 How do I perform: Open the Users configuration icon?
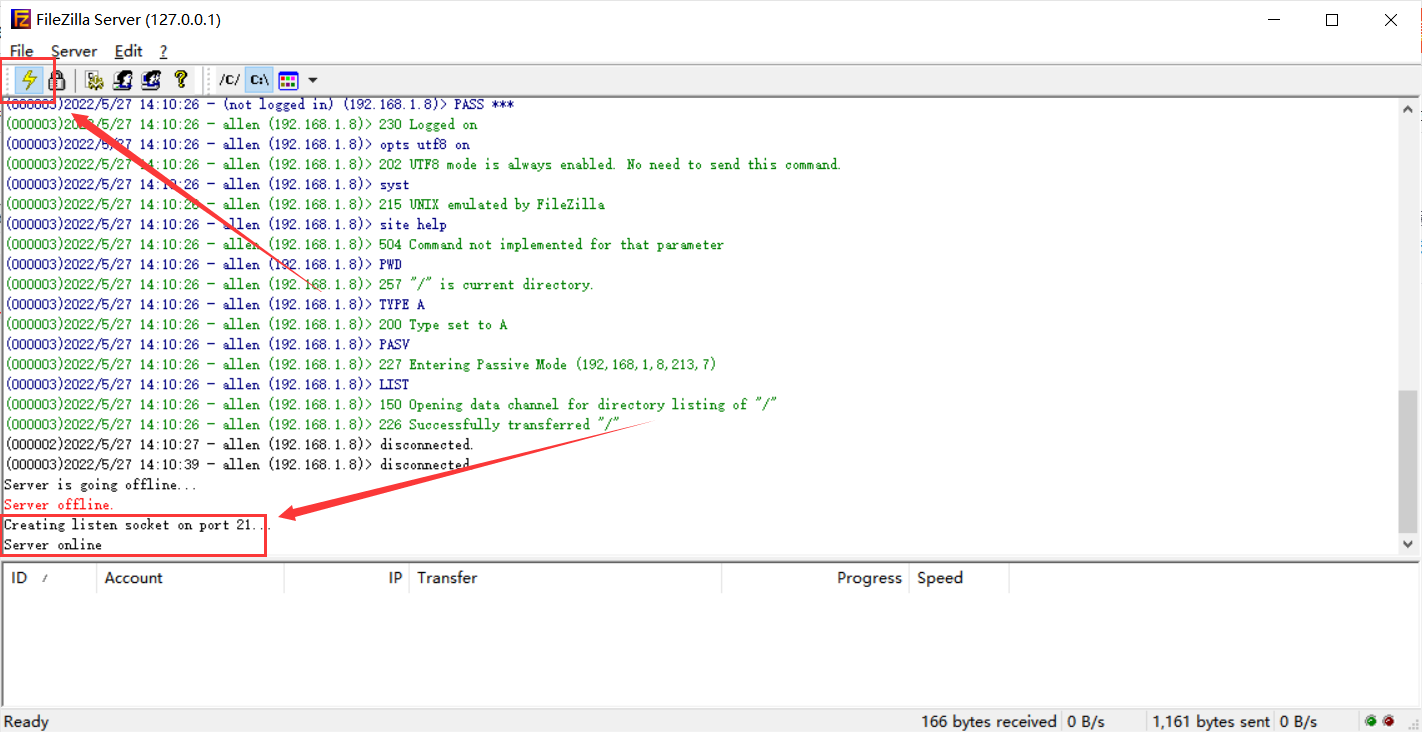(123, 80)
